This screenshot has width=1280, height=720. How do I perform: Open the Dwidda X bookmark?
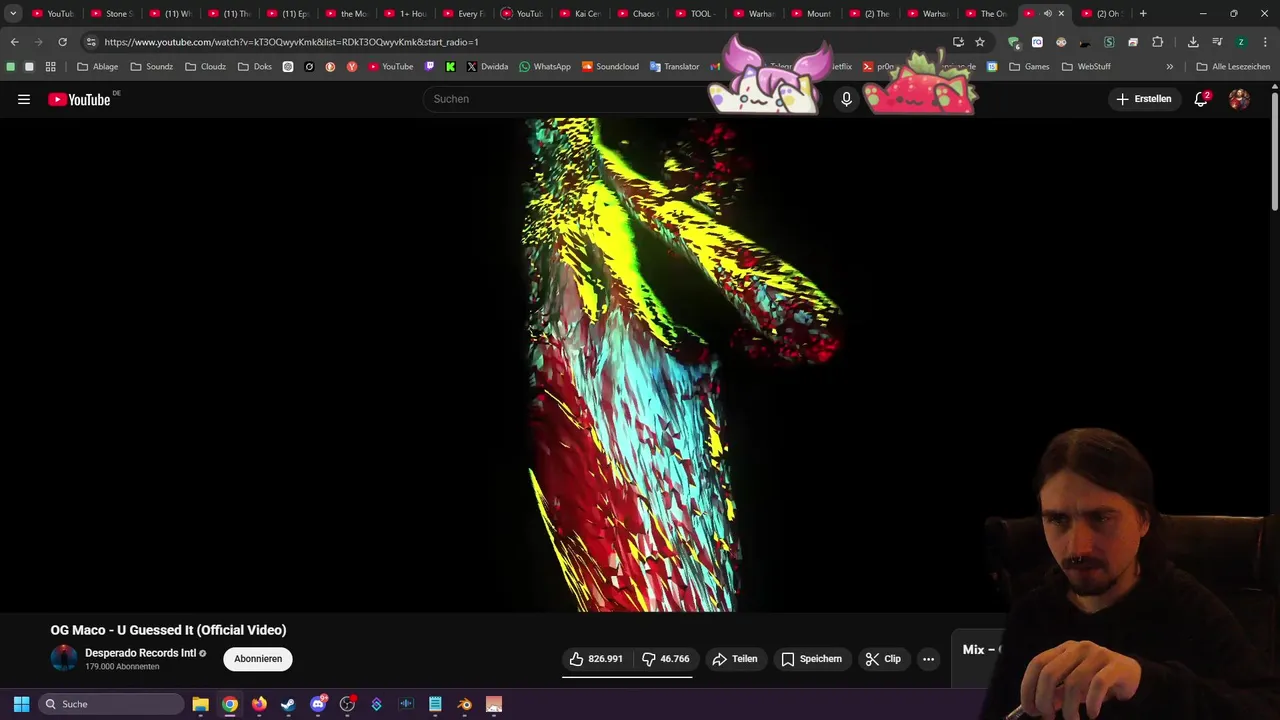(x=487, y=66)
